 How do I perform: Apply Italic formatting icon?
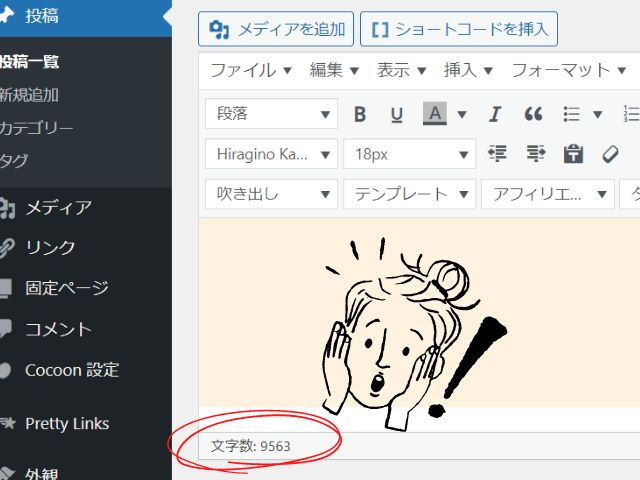pyautogui.click(x=494, y=114)
